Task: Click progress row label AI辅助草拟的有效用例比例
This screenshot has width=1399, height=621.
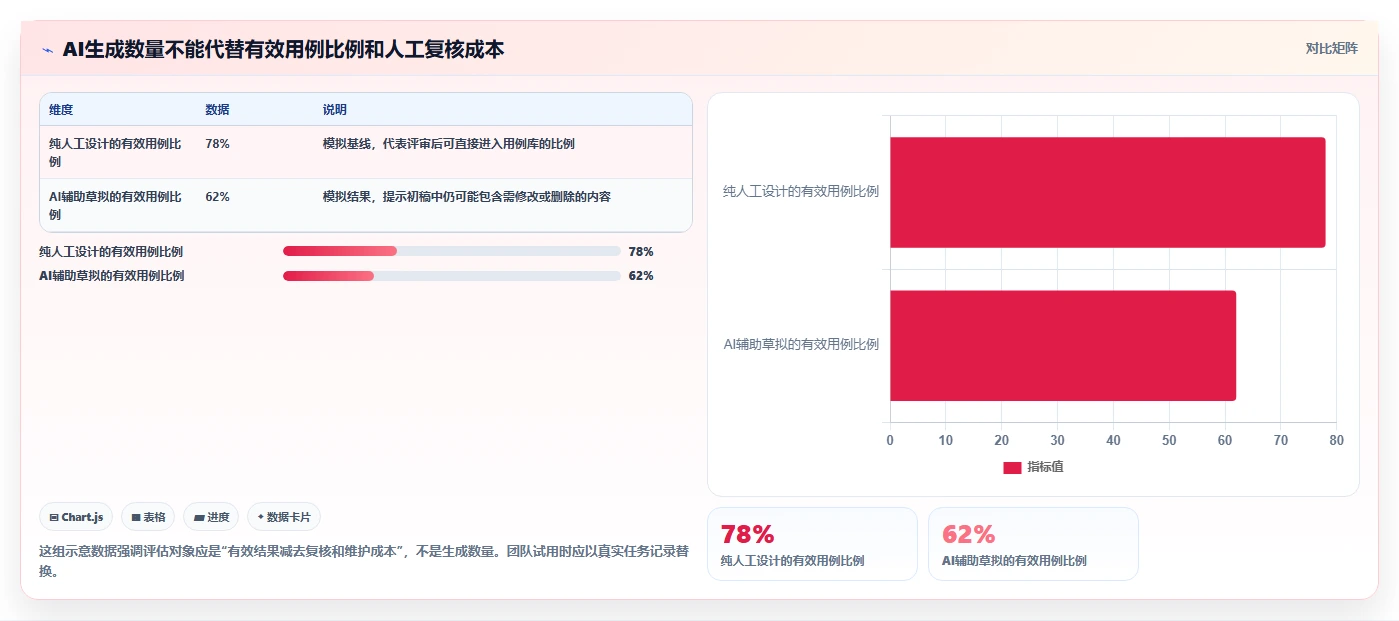Action: click(111, 276)
